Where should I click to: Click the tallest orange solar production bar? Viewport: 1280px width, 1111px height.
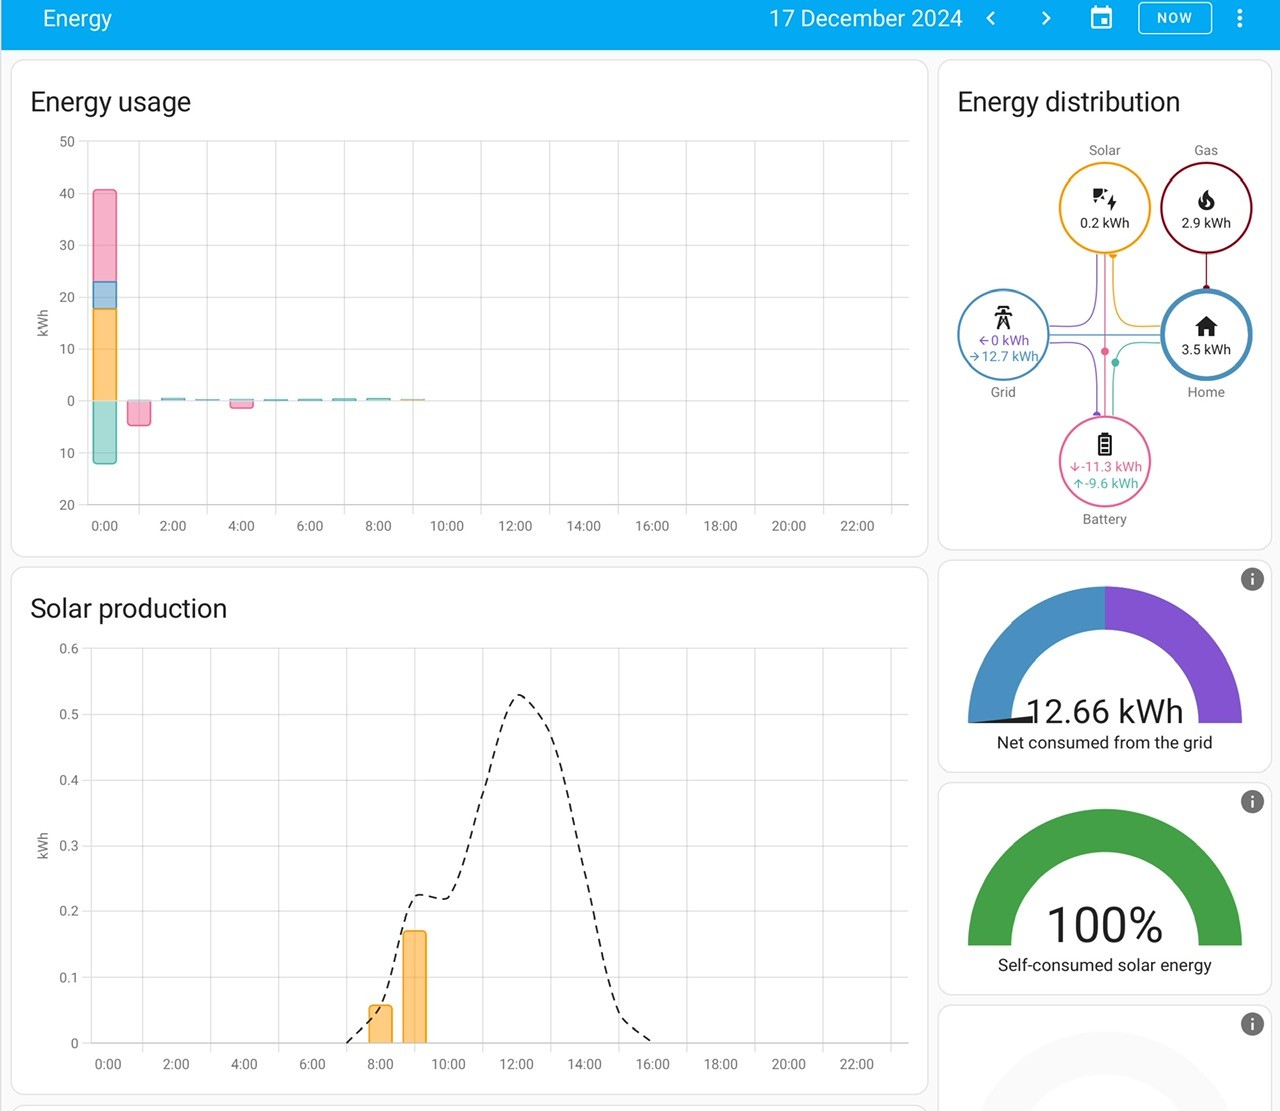415,987
